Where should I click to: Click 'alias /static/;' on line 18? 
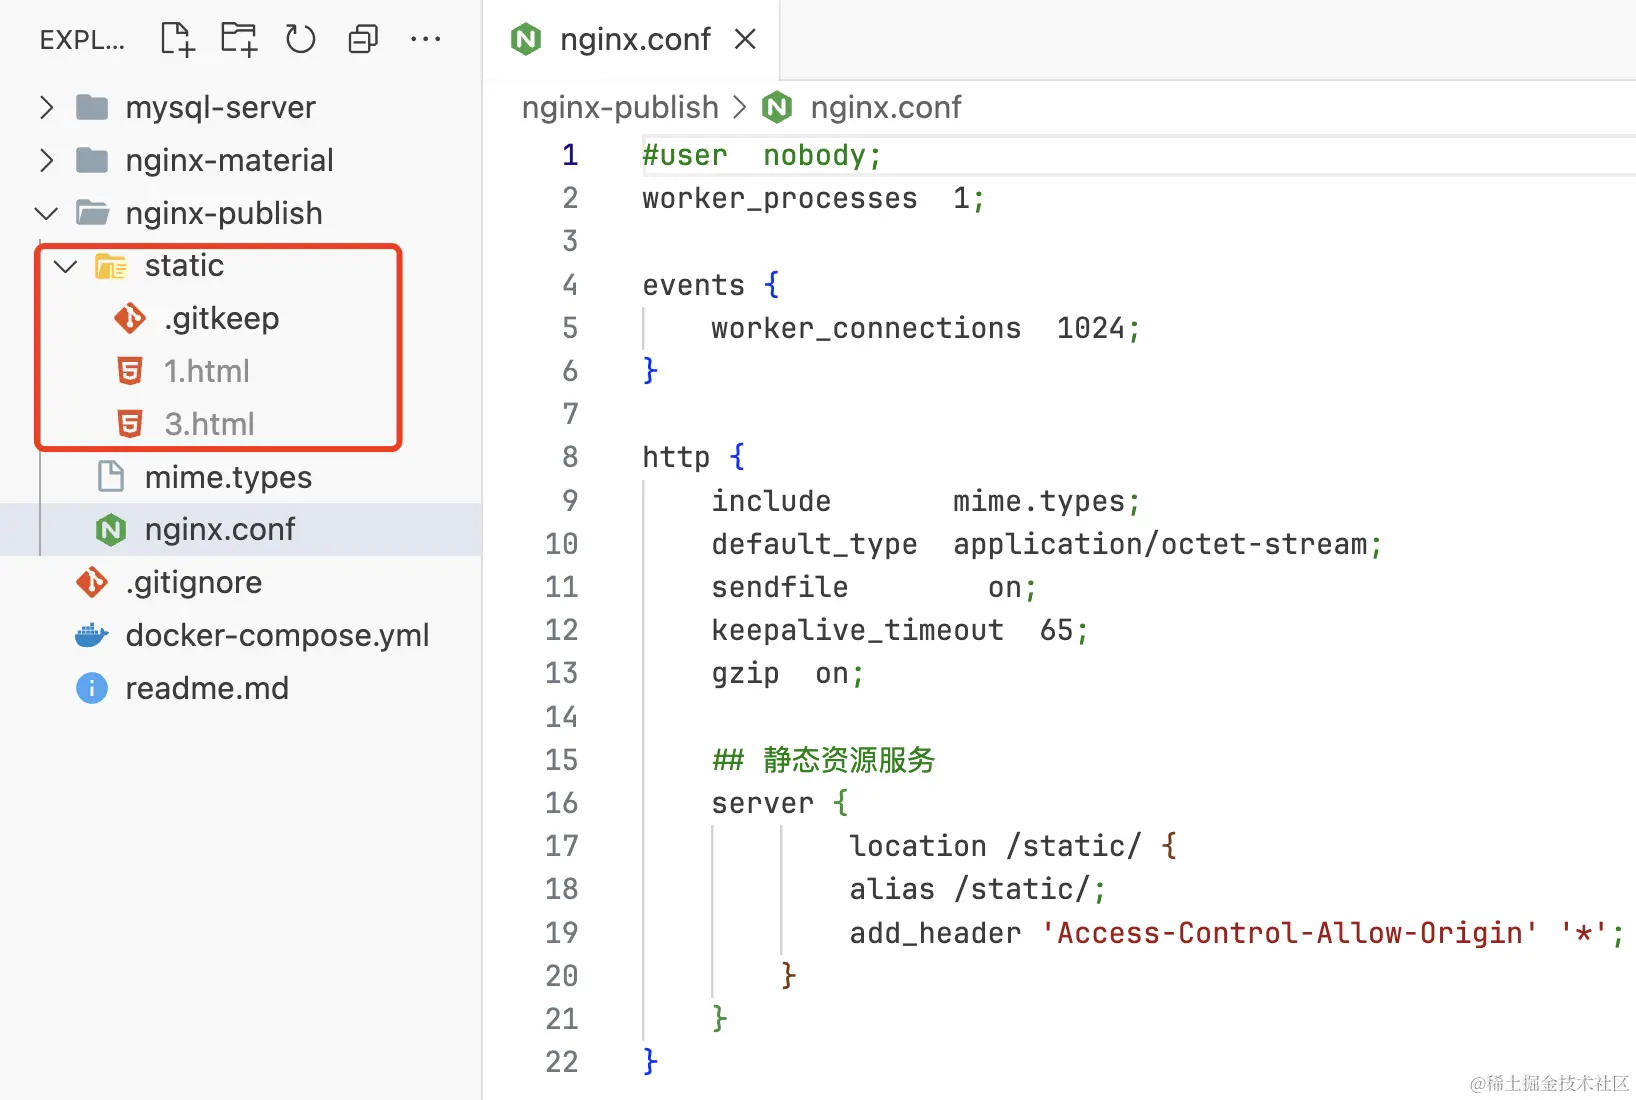[x=978, y=889]
